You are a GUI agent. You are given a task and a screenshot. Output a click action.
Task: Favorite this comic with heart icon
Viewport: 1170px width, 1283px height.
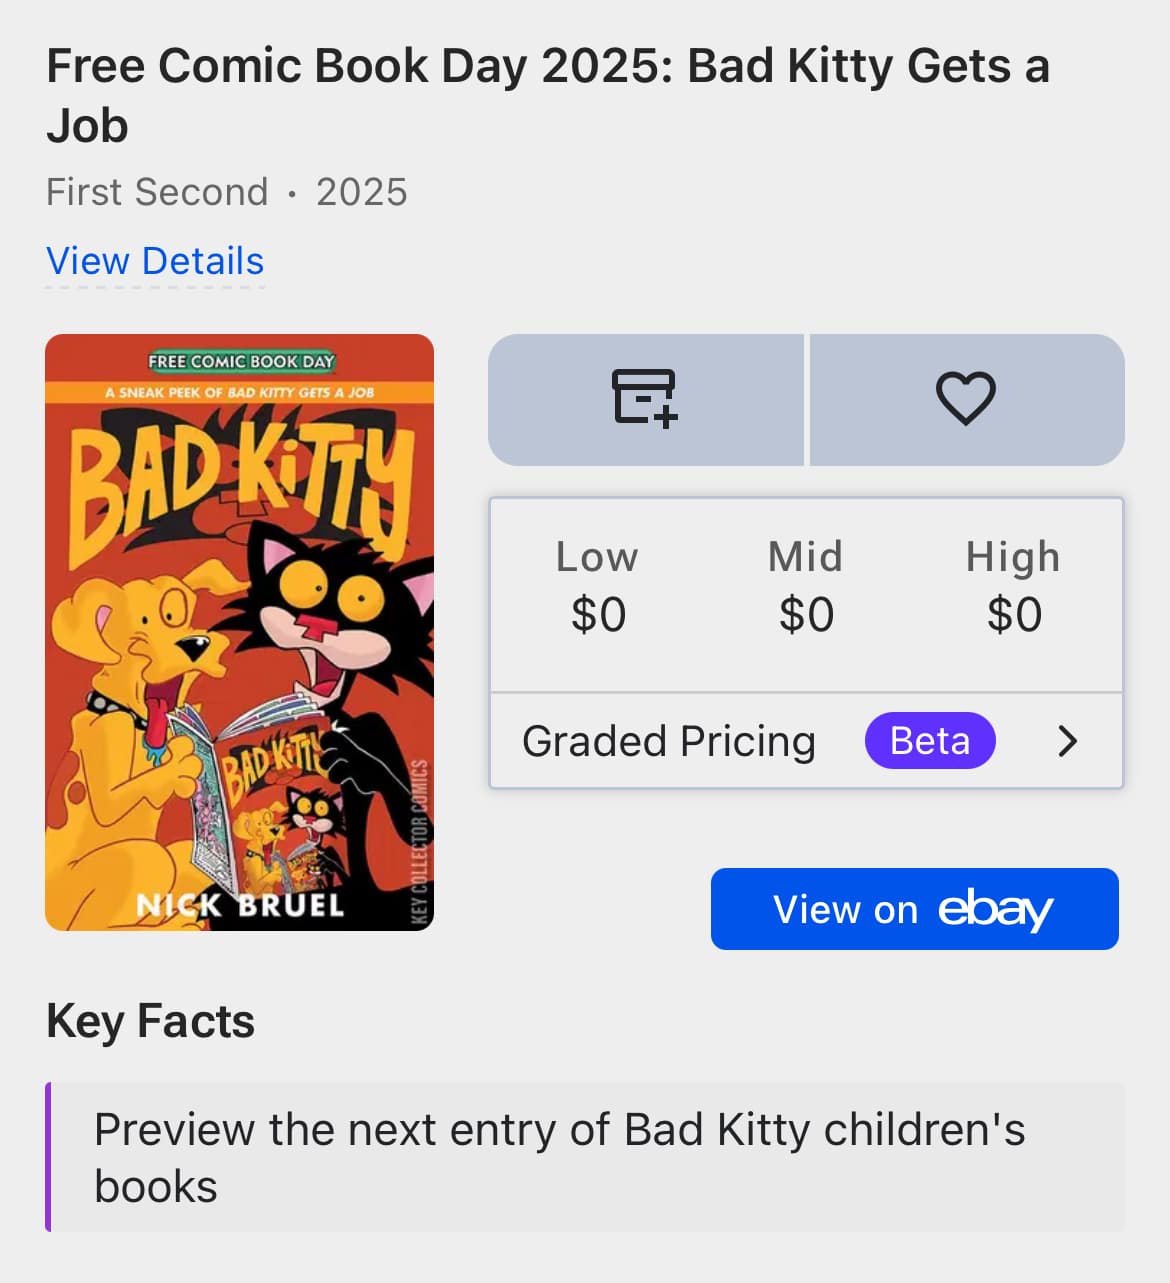pos(966,399)
